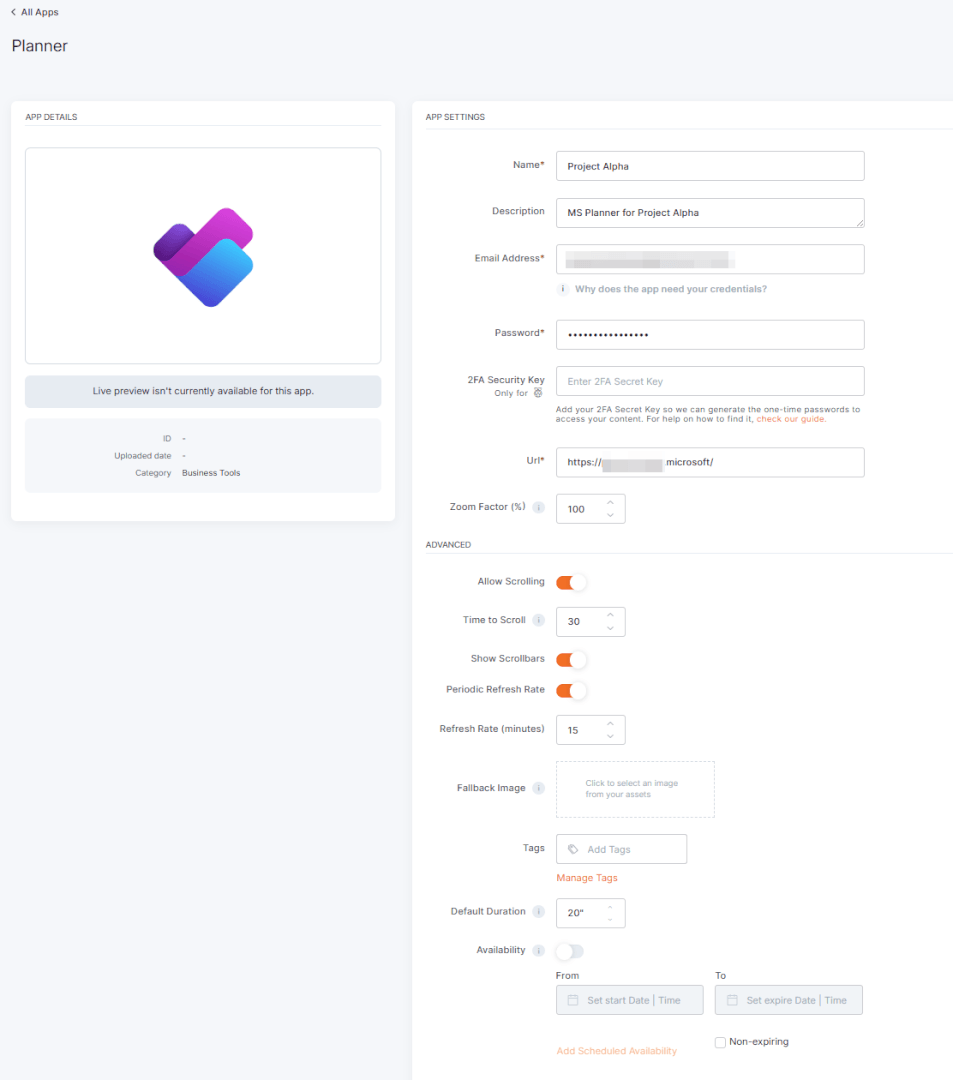Show Default Duration info icon
953x1080 pixels.
(538, 912)
